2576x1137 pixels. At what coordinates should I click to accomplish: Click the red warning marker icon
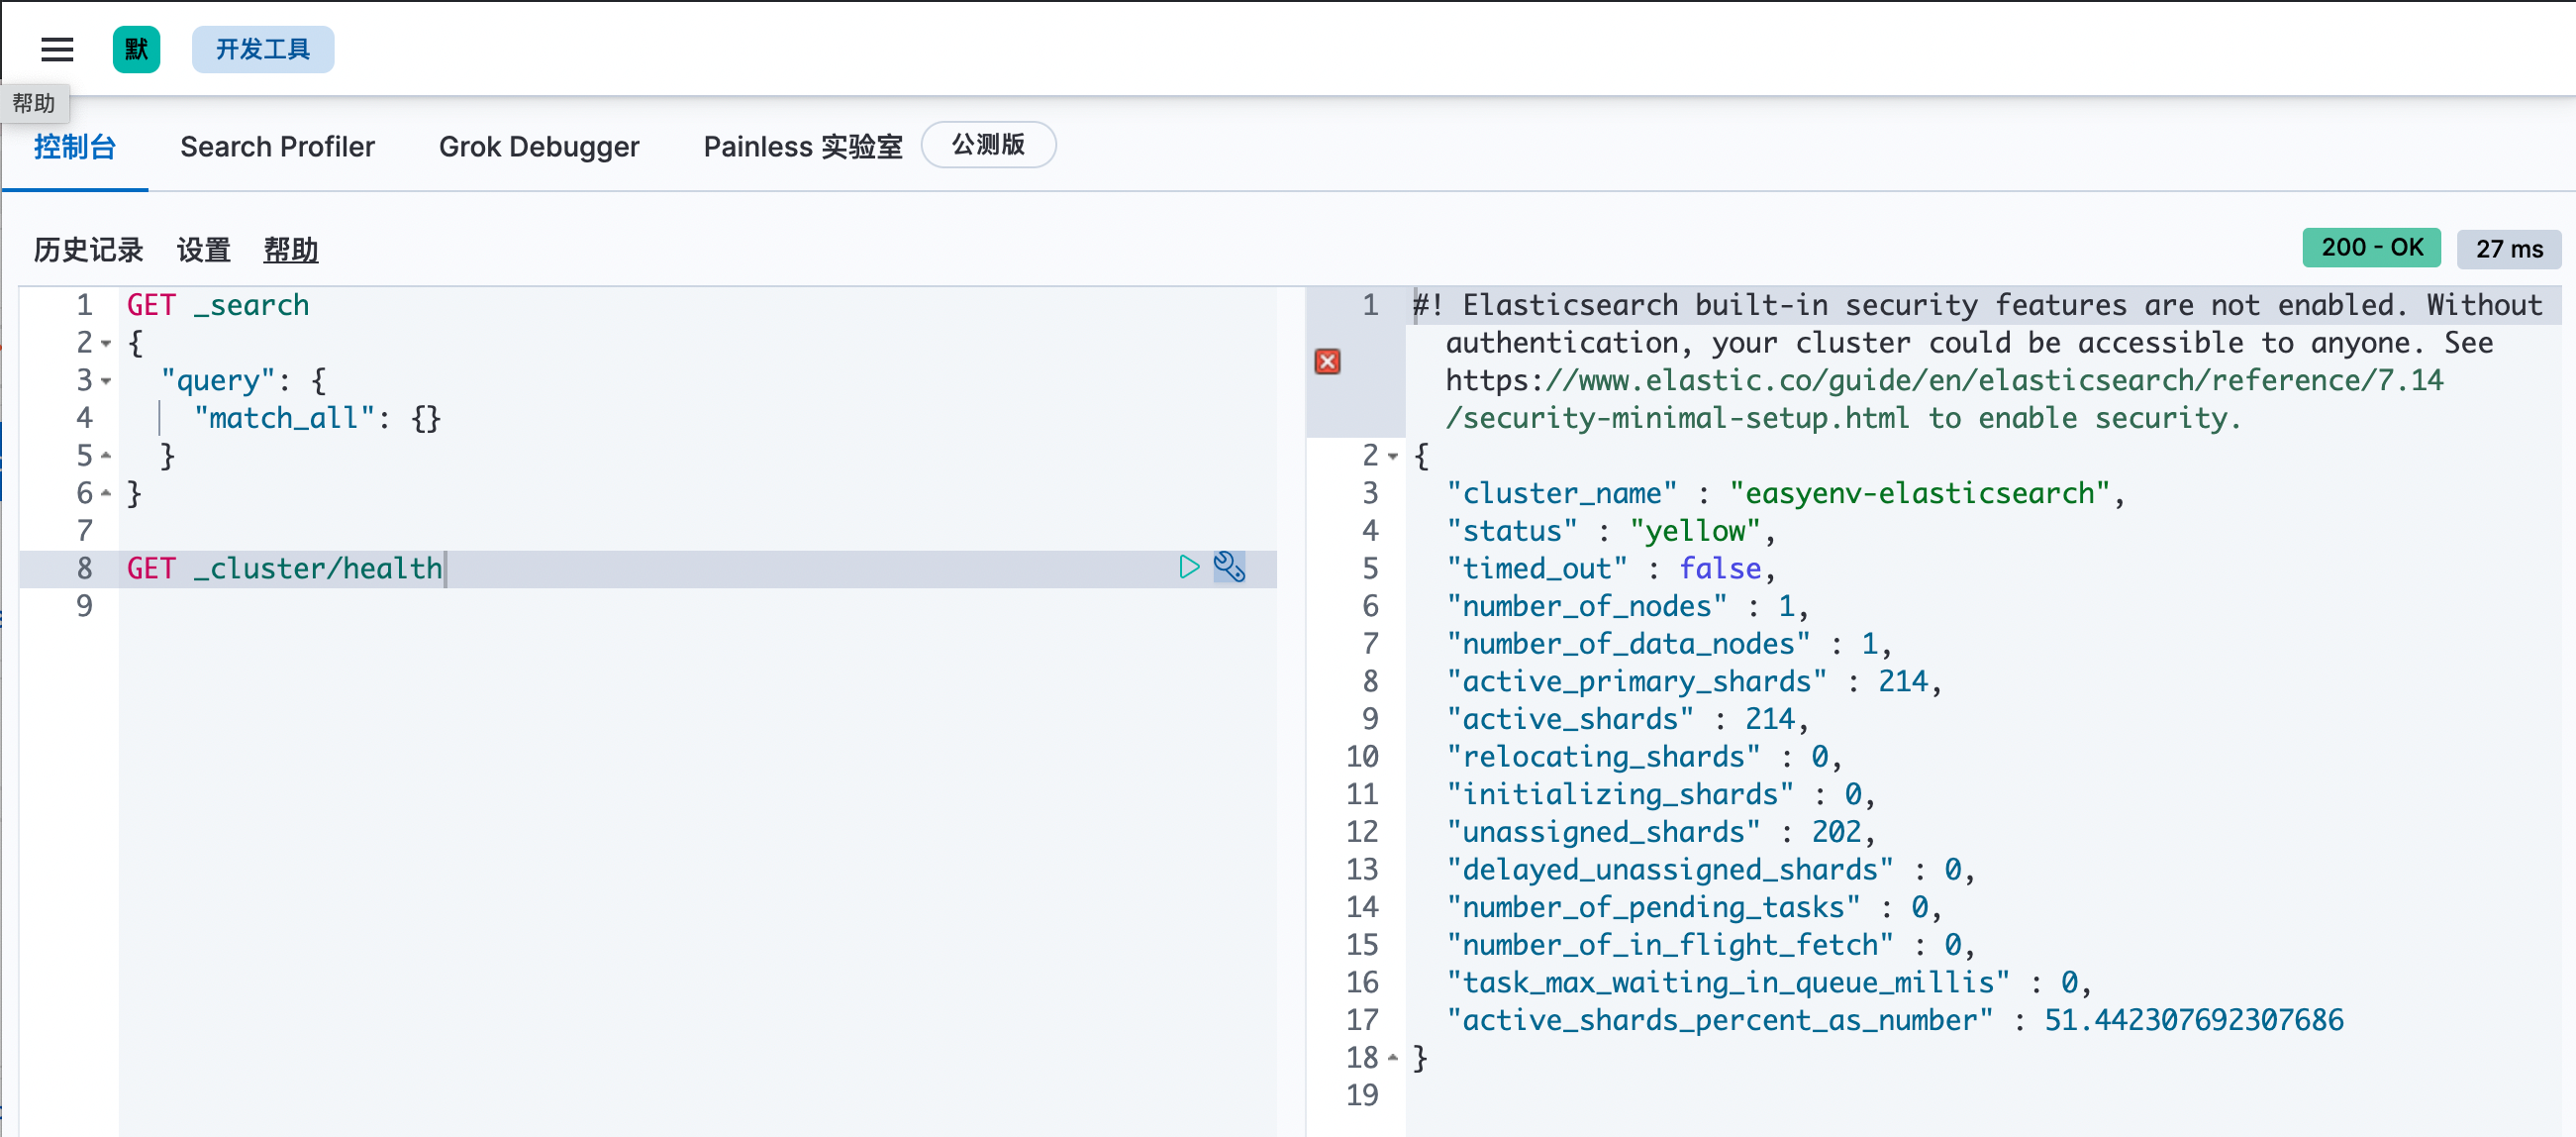[1327, 361]
